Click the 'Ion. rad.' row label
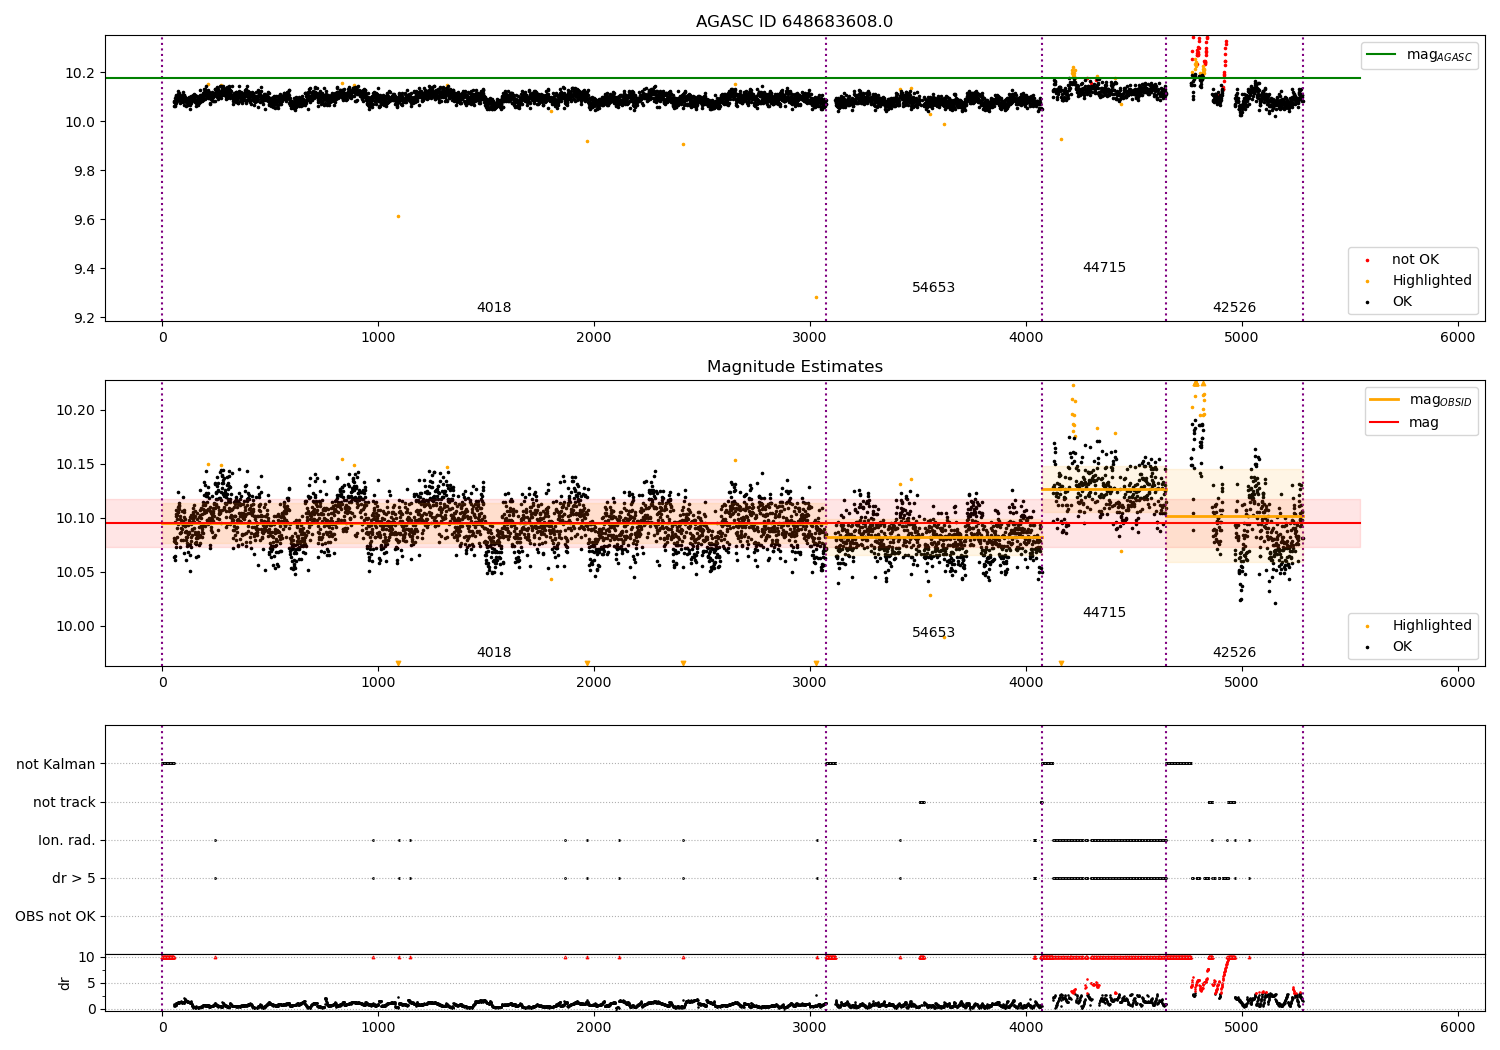 click(67, 841)
